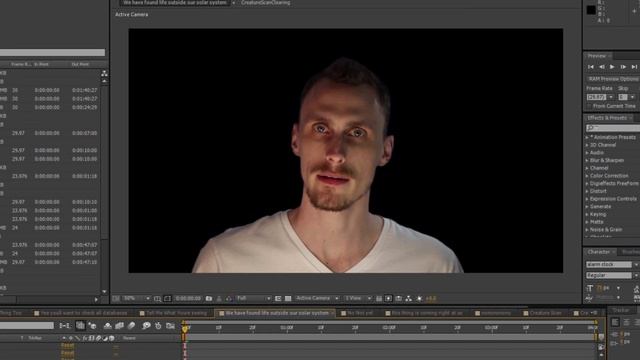Open the Comp Flowchart icon in viewer bar
640x360 pixels.
(409, 299)
